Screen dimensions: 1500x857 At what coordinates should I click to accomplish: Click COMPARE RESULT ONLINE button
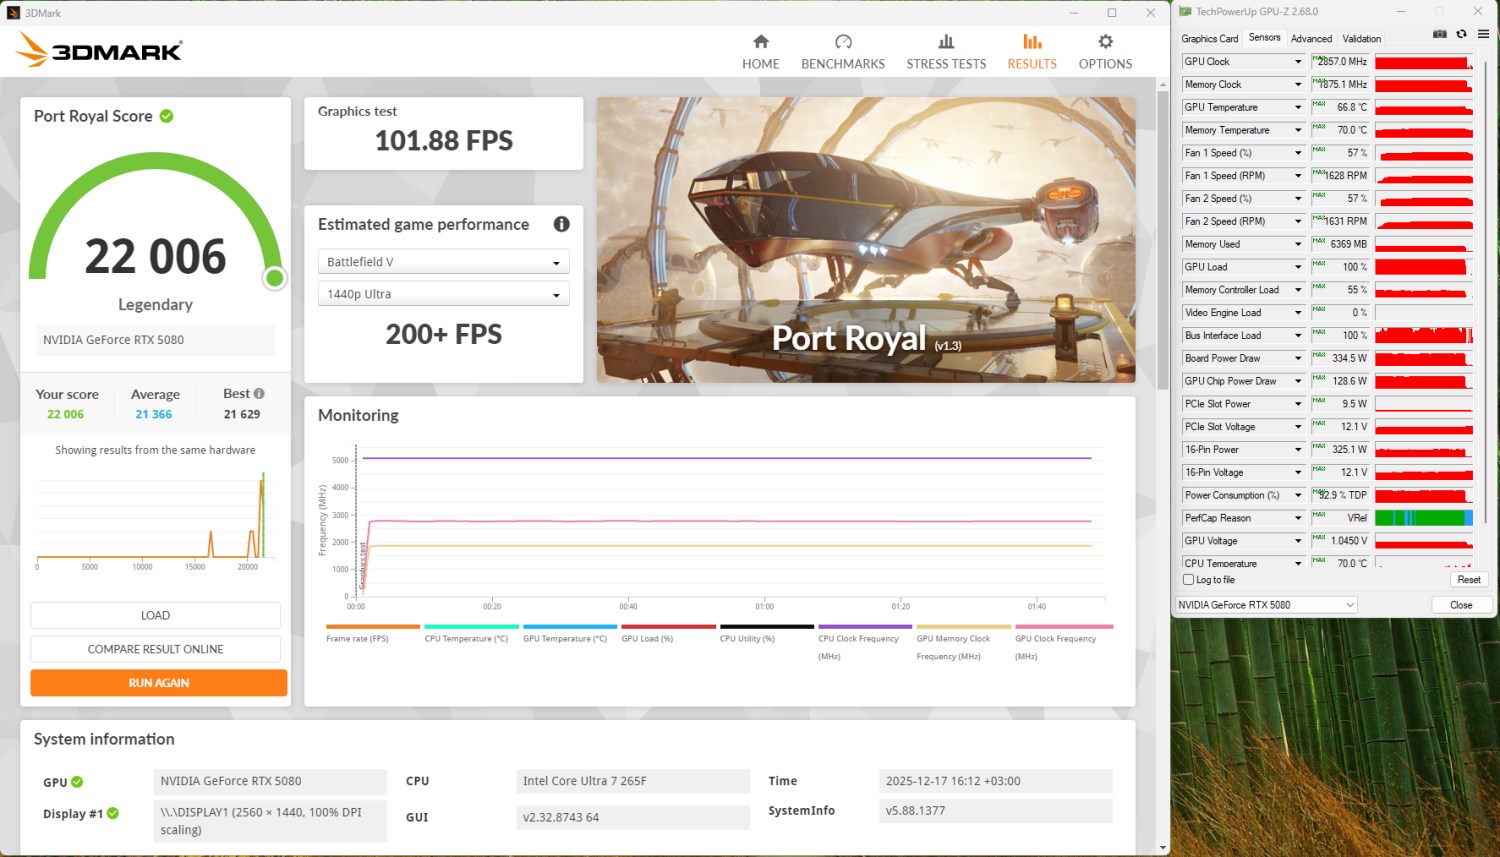point(155,649)
